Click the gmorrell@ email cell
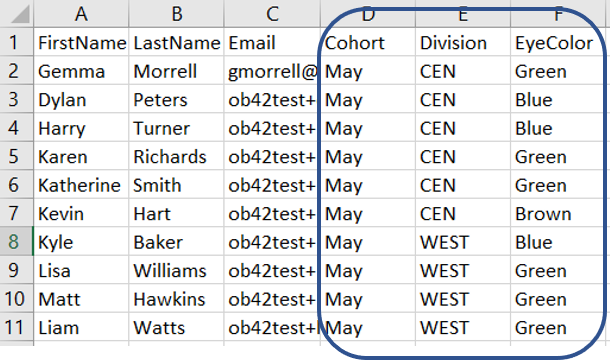The image size is (610, 364). click(272, 71)
